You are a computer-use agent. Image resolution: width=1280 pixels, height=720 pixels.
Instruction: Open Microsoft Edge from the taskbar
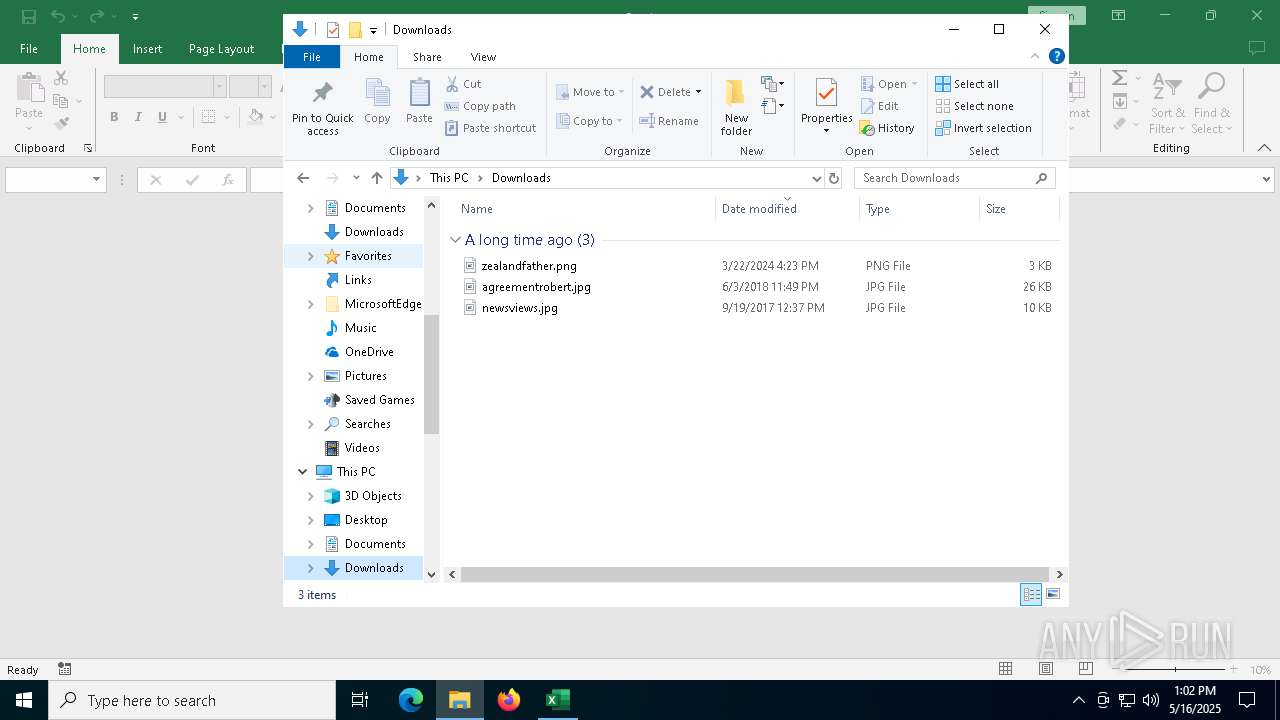click(411, 700)
